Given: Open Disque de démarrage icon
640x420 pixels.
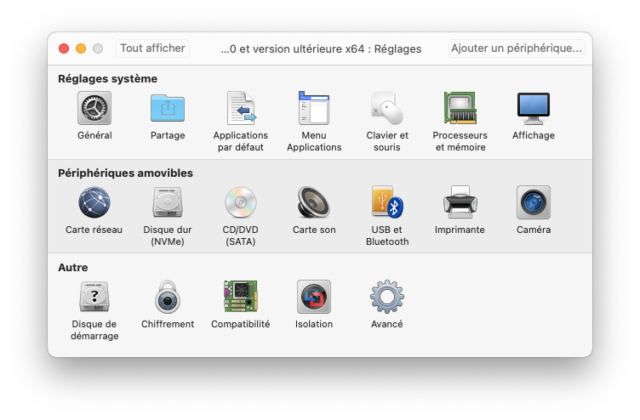Looking at the screenshot, I should pos(94,297).
